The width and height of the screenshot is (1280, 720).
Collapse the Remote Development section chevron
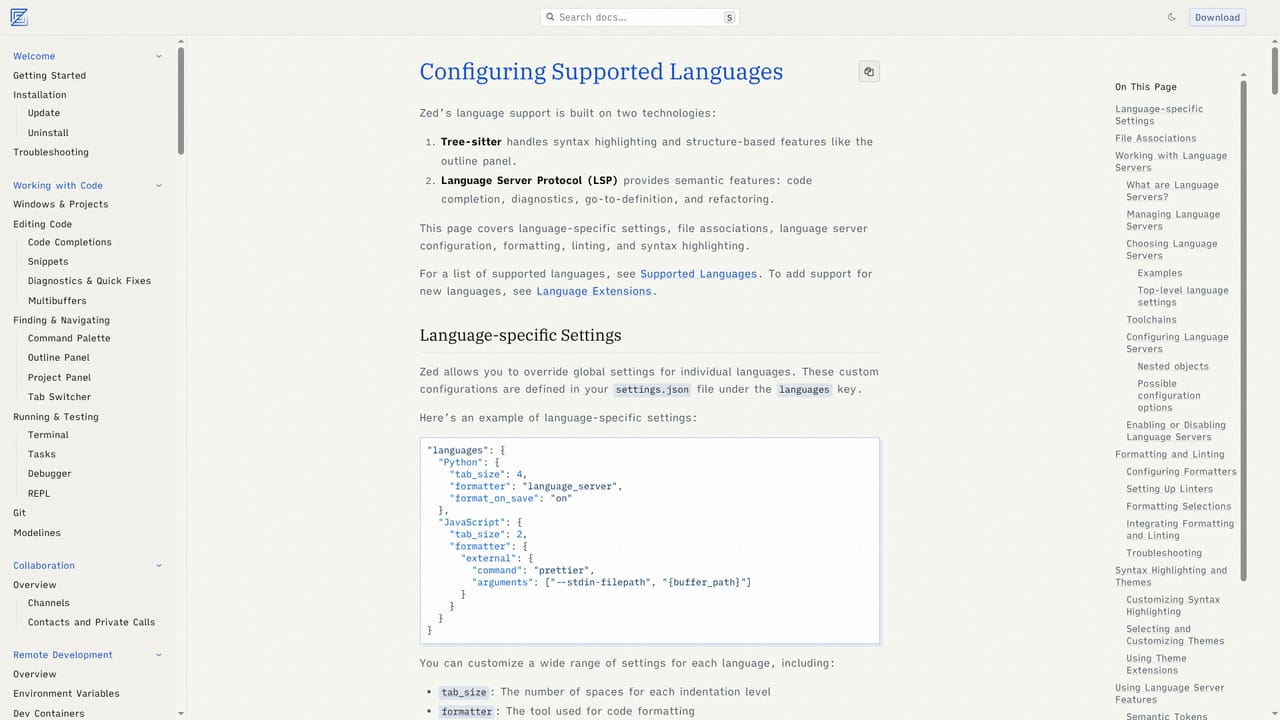[x=159, y=655]
